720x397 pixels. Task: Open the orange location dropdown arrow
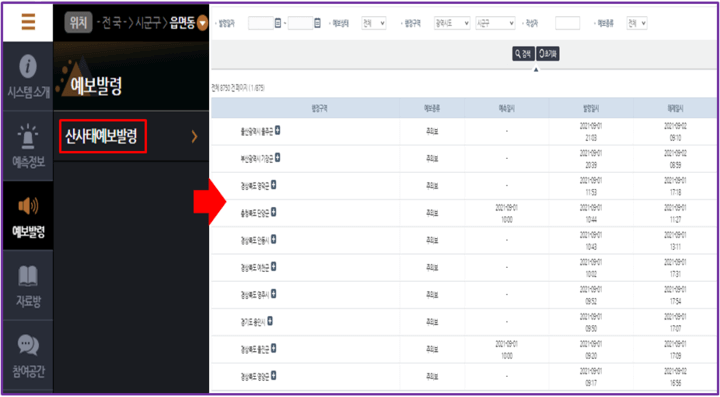pyautogui.click(x=202, y=24)
